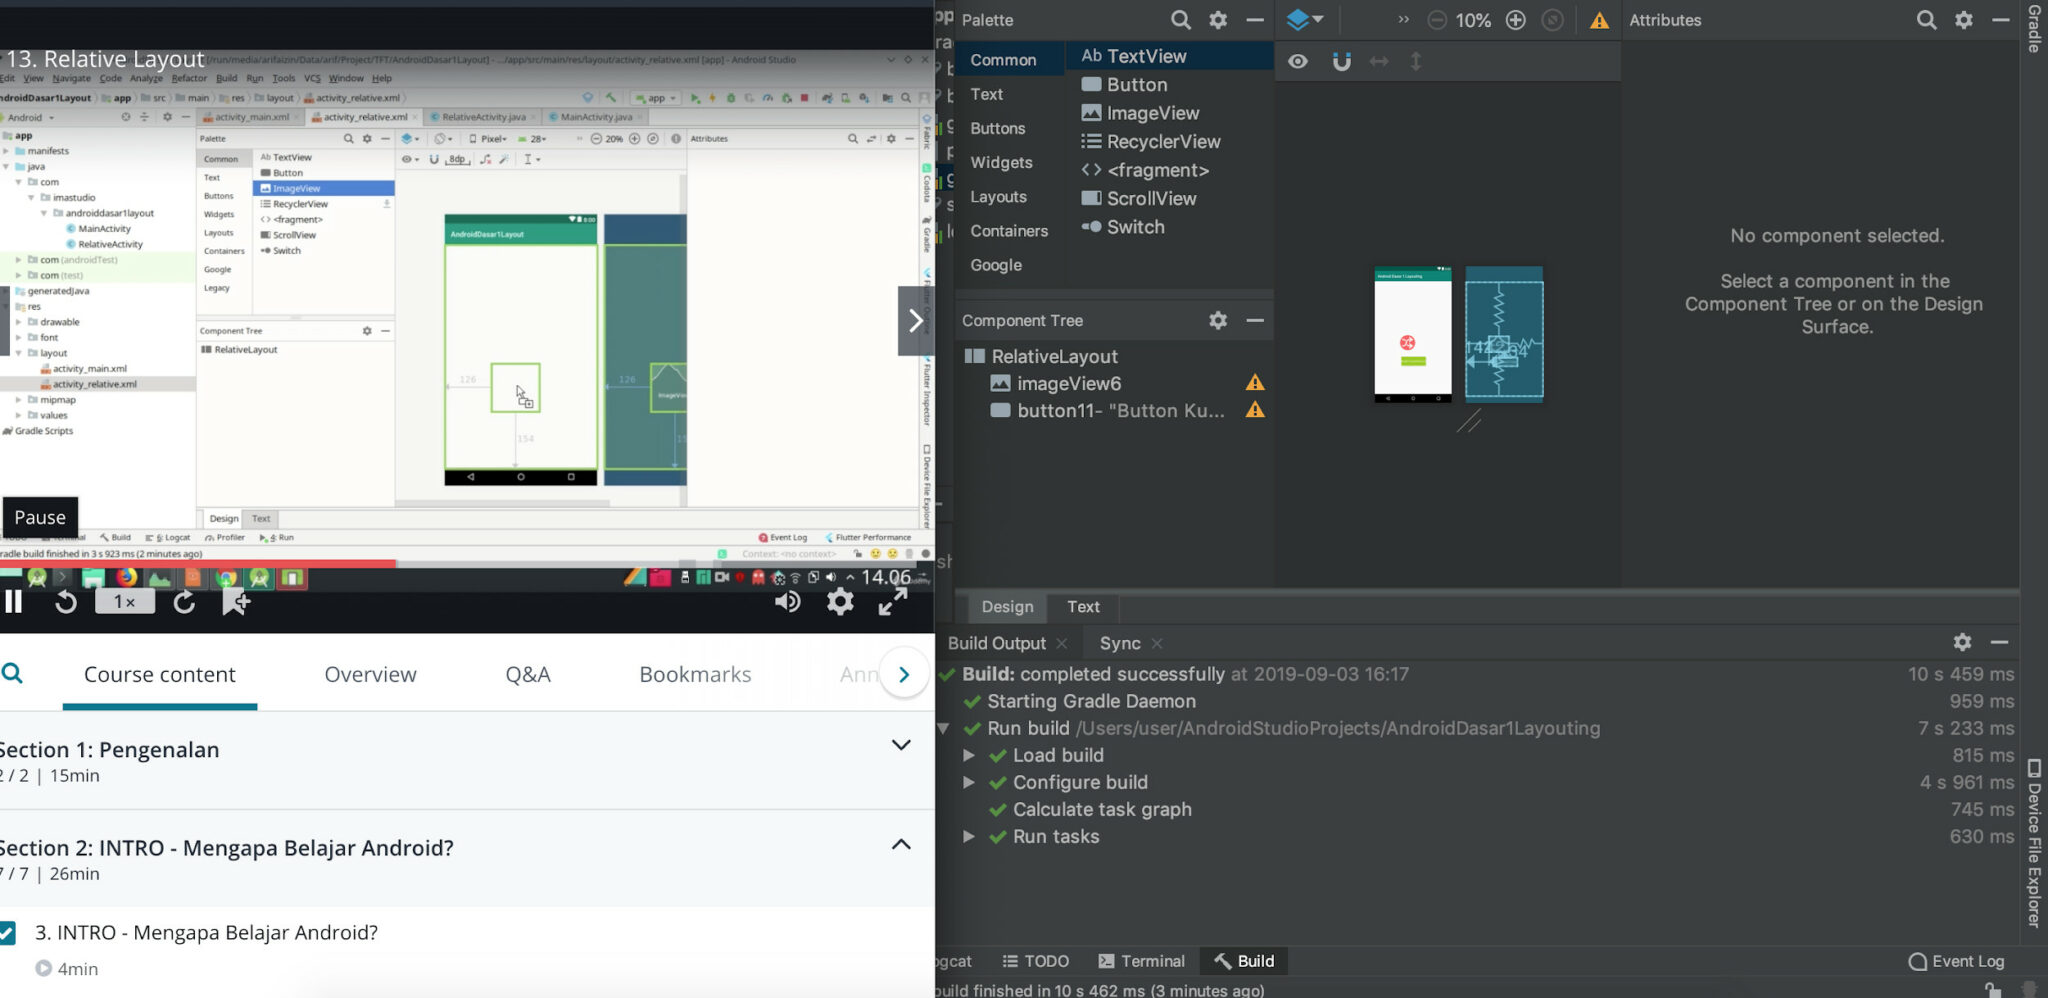Toggle the completed checkbox for lecture 3
2048x998 pixels.
(x=7, y=933)
